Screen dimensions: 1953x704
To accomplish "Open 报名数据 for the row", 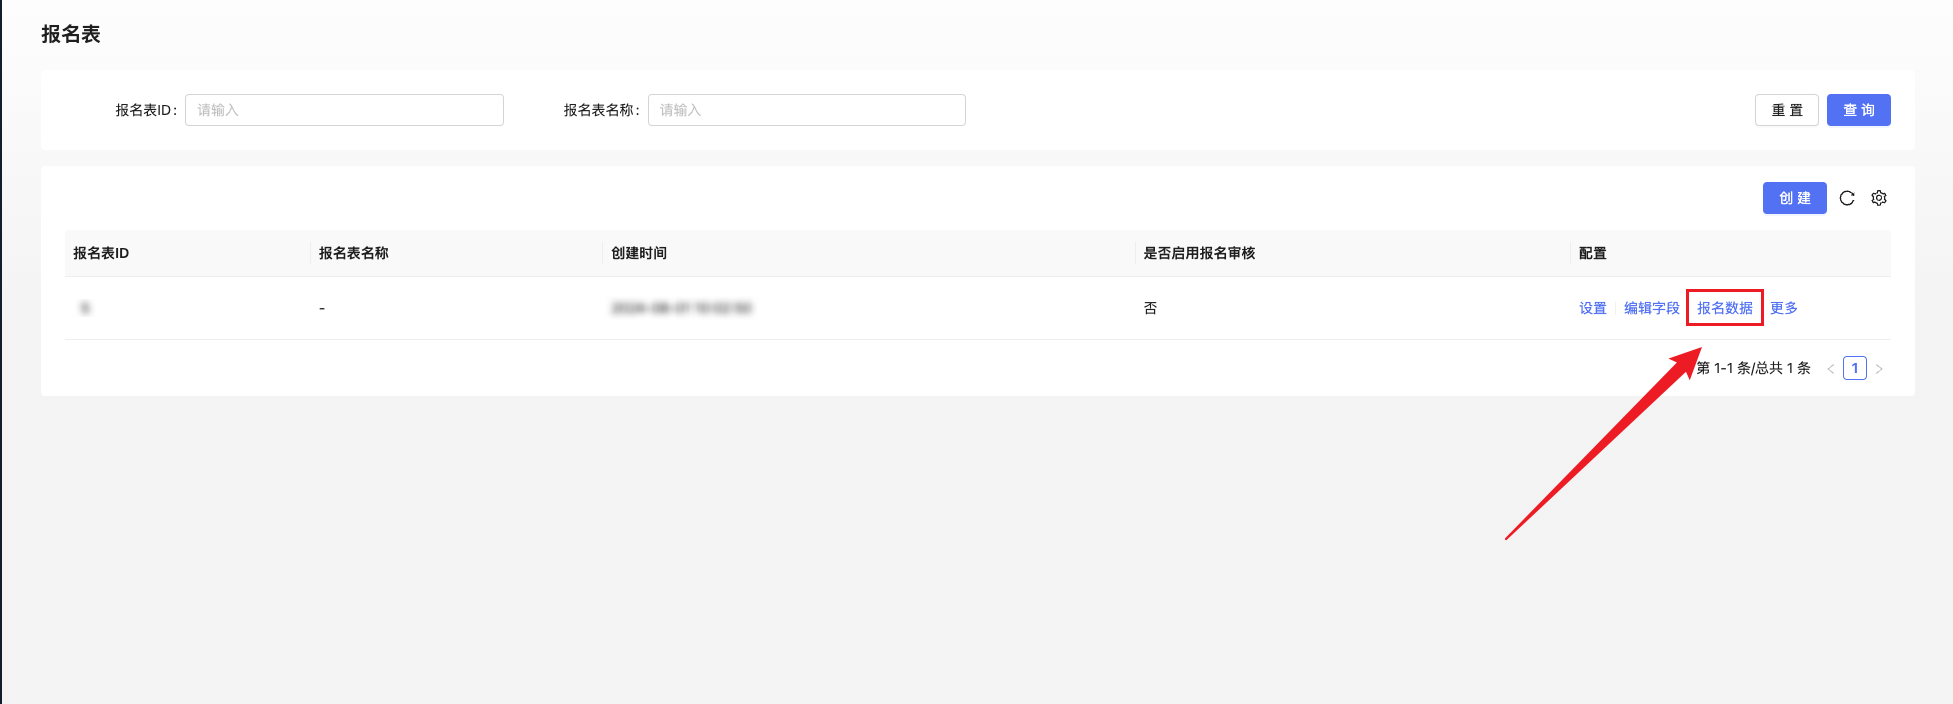I will coord(1724,308).
